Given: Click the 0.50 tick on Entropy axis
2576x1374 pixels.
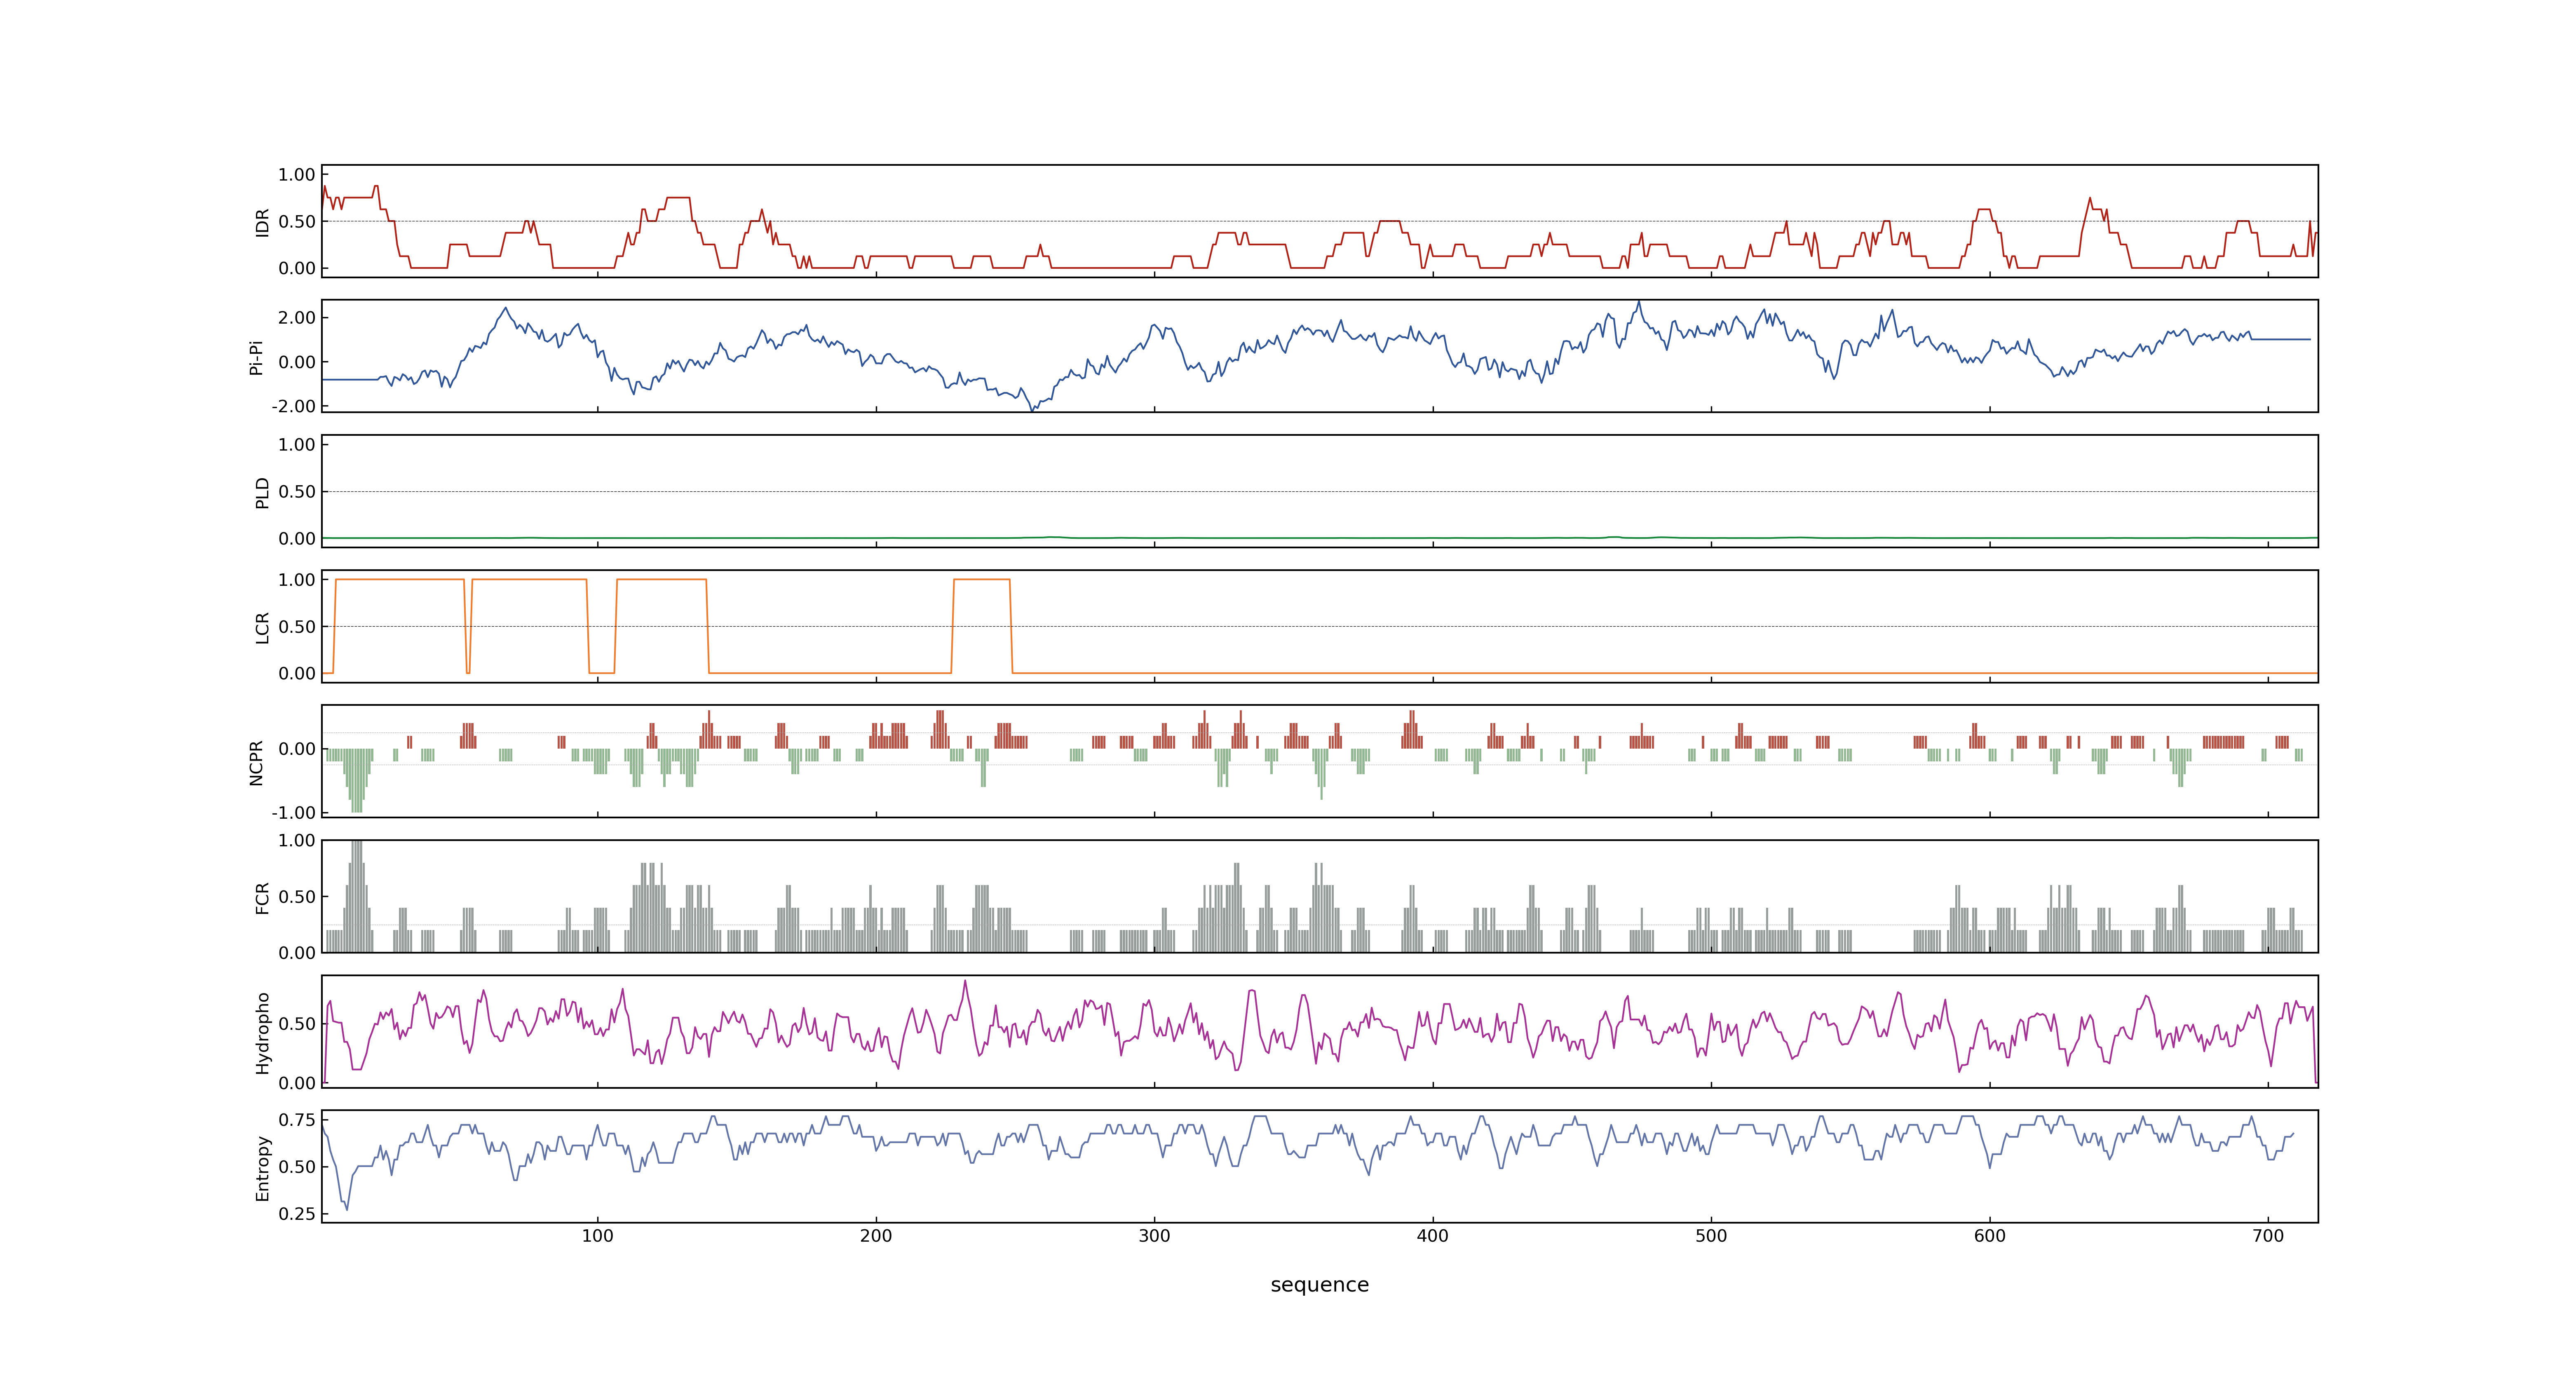Looking at the screenshot, I should tap(297, 1167).
